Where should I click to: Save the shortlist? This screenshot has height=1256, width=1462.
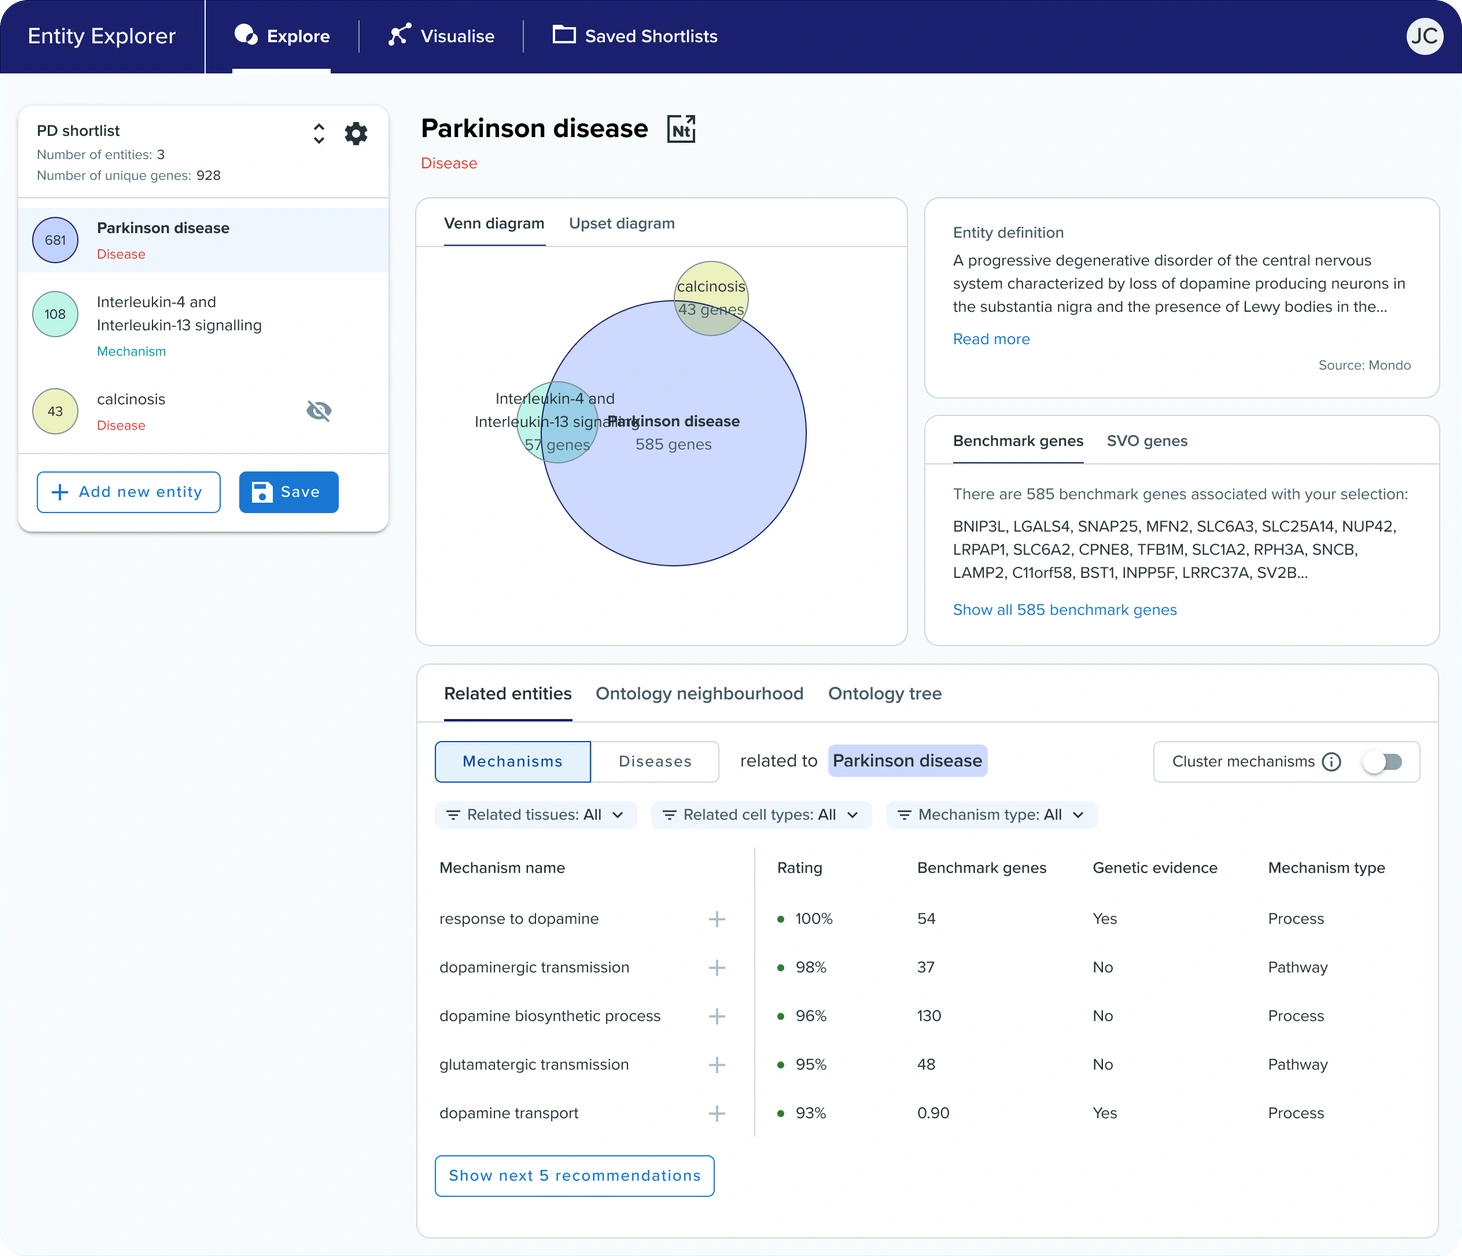coord(289,492)
